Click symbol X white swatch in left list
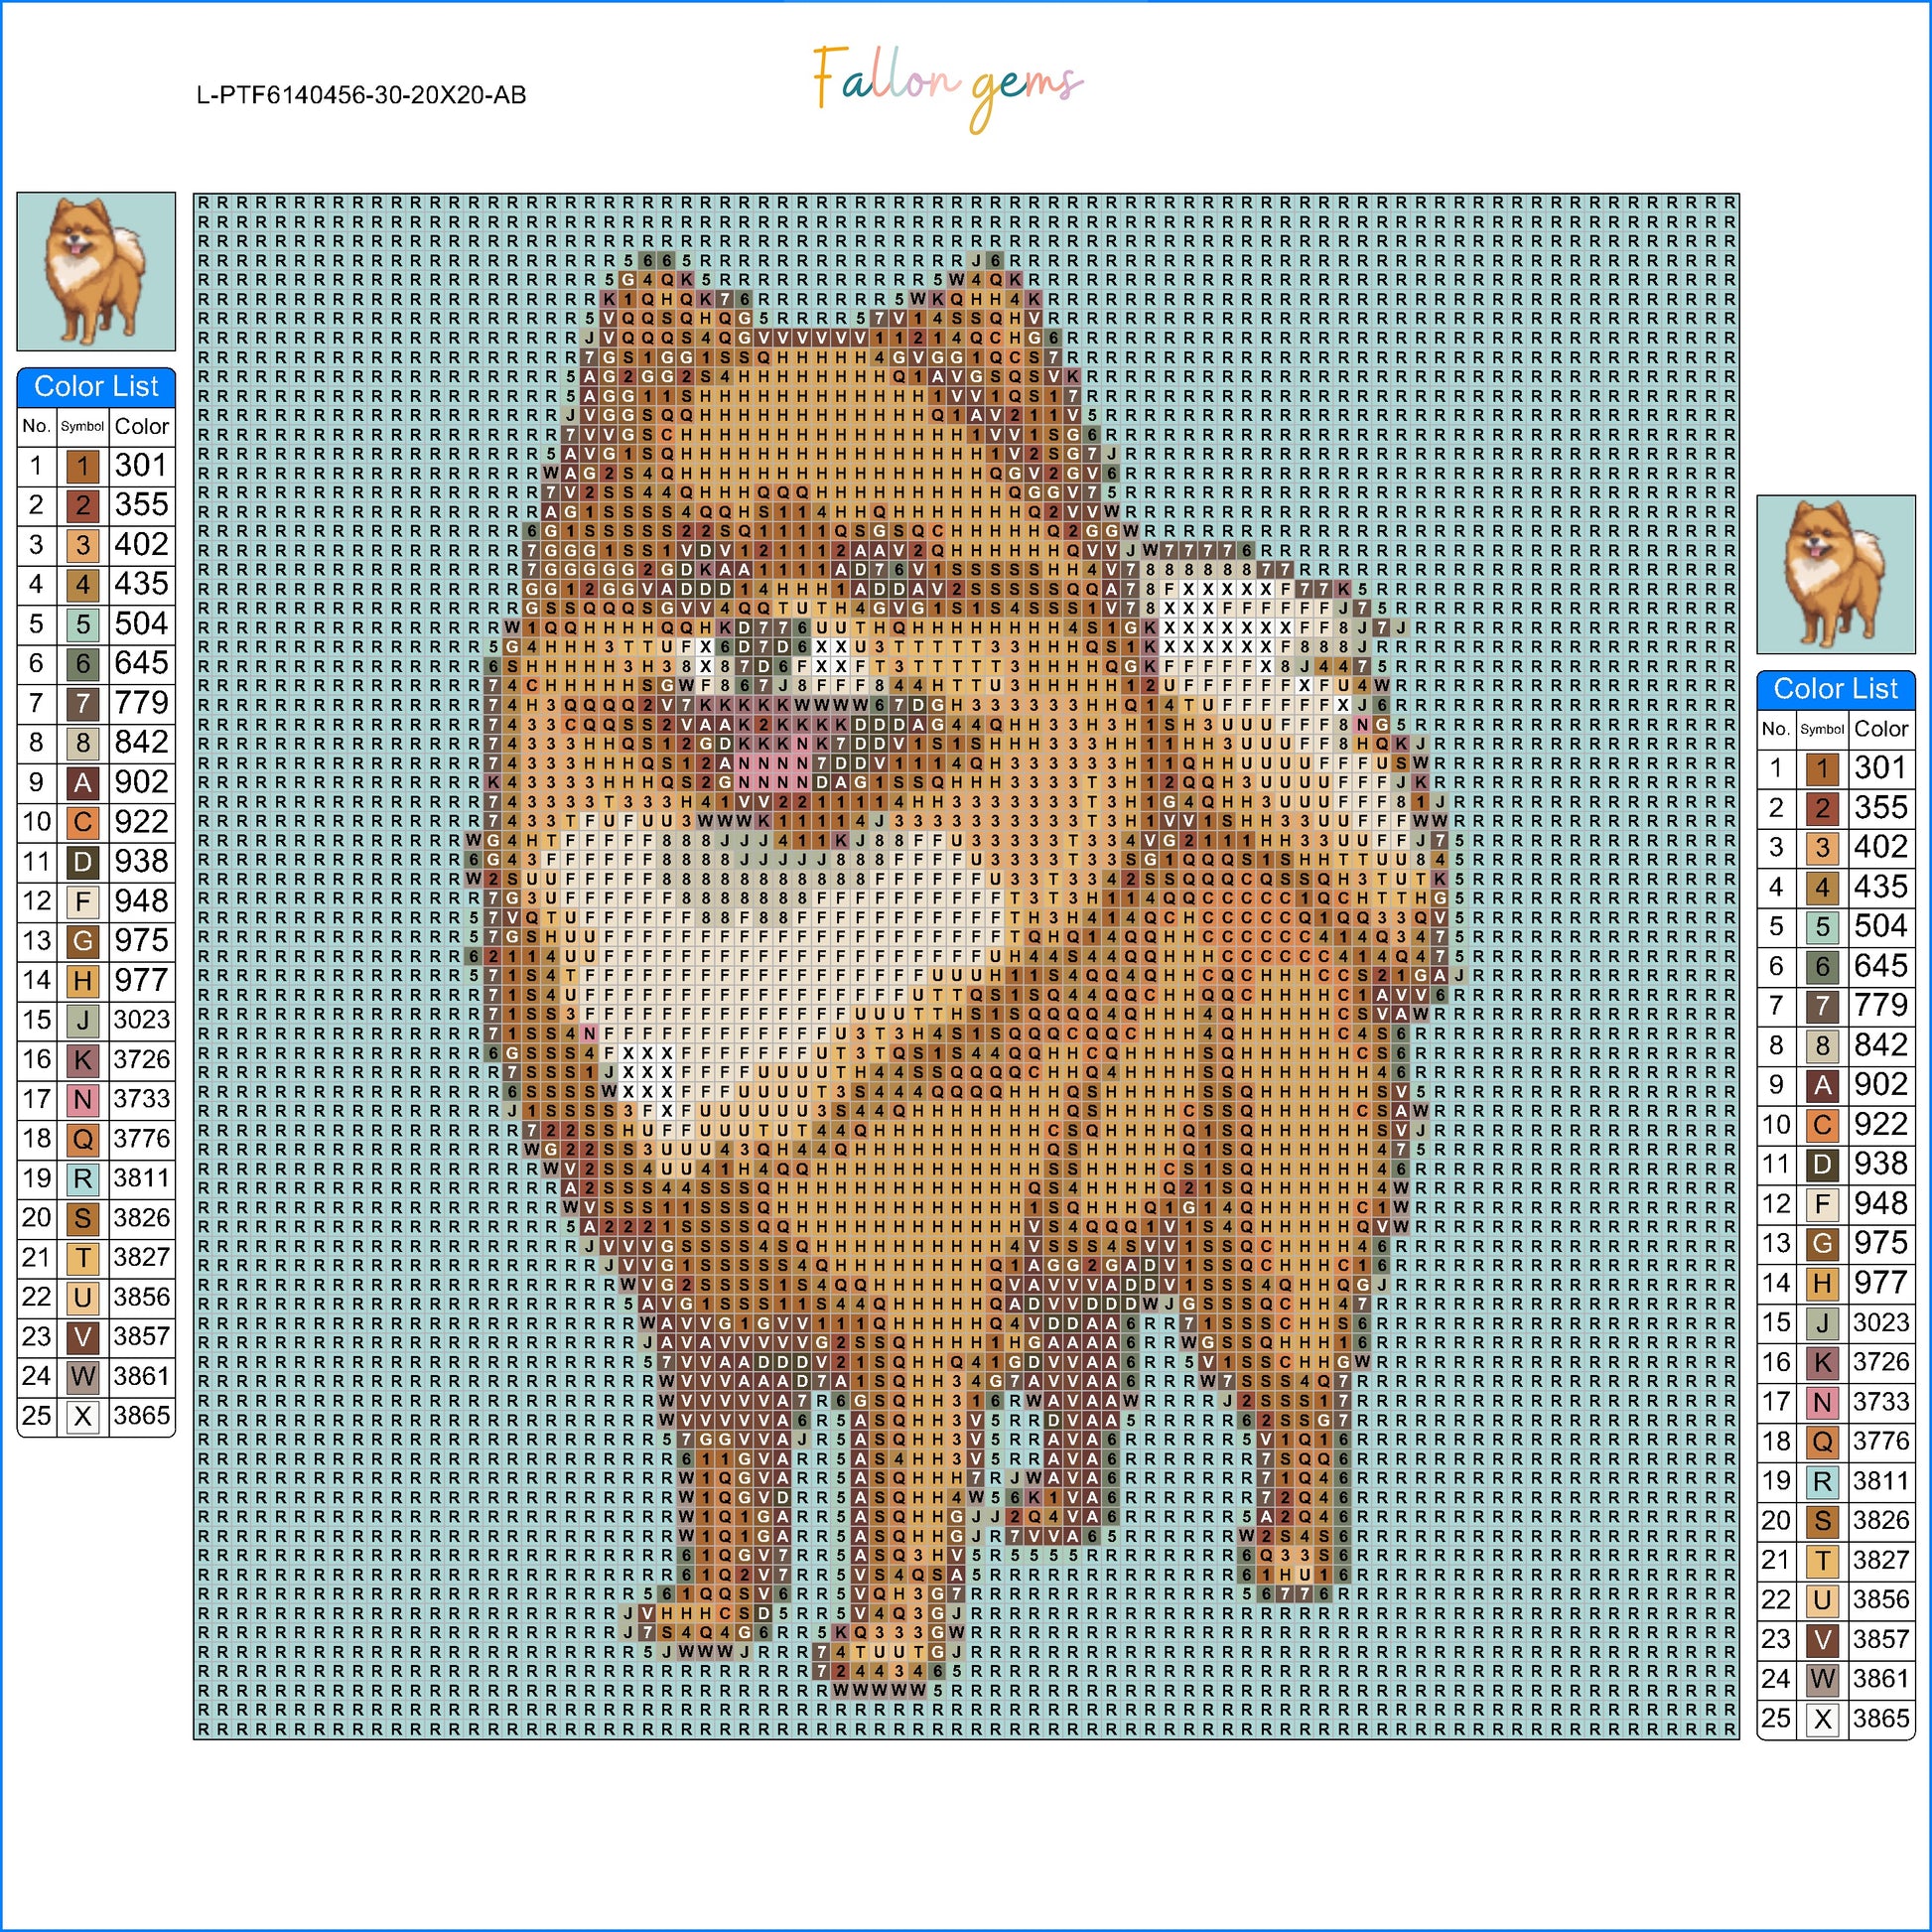This screenshot has width=1932, height=1932. click(x=83, y=1416)
